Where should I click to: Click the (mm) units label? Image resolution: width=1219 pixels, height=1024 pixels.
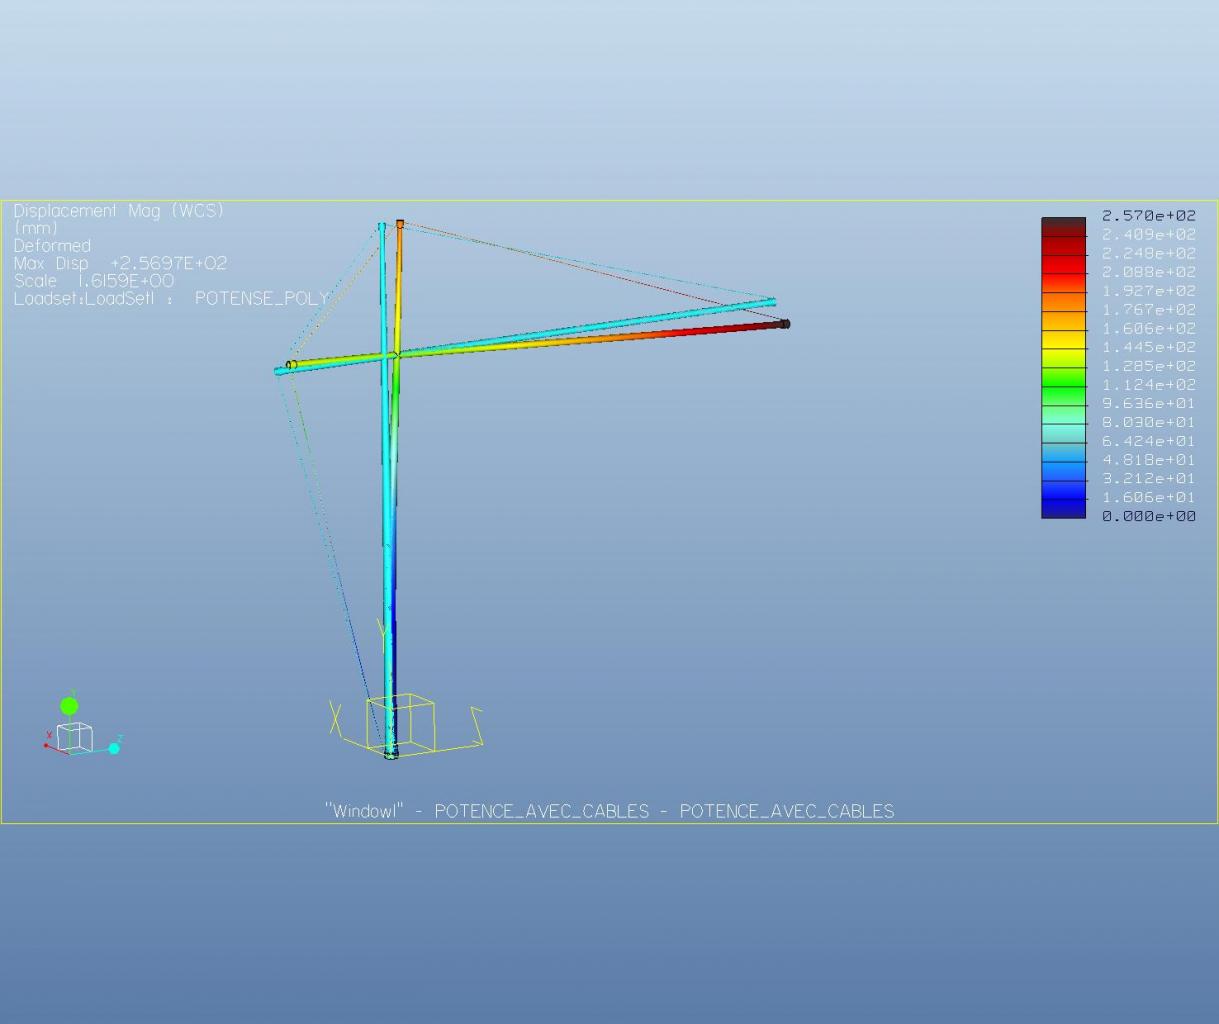(x=36, y=229)
